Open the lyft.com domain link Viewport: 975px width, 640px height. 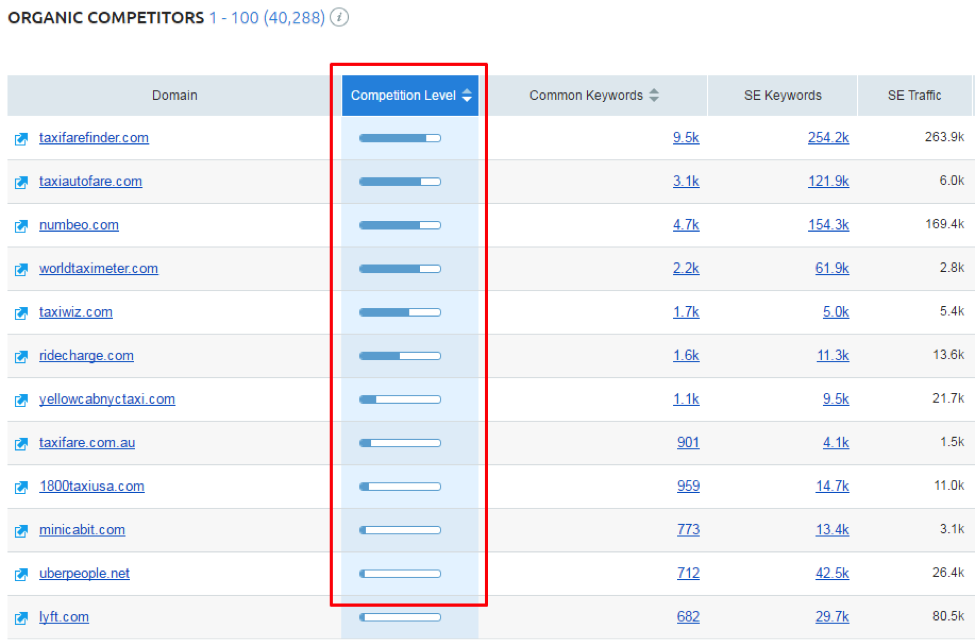(x=64, y=617)
